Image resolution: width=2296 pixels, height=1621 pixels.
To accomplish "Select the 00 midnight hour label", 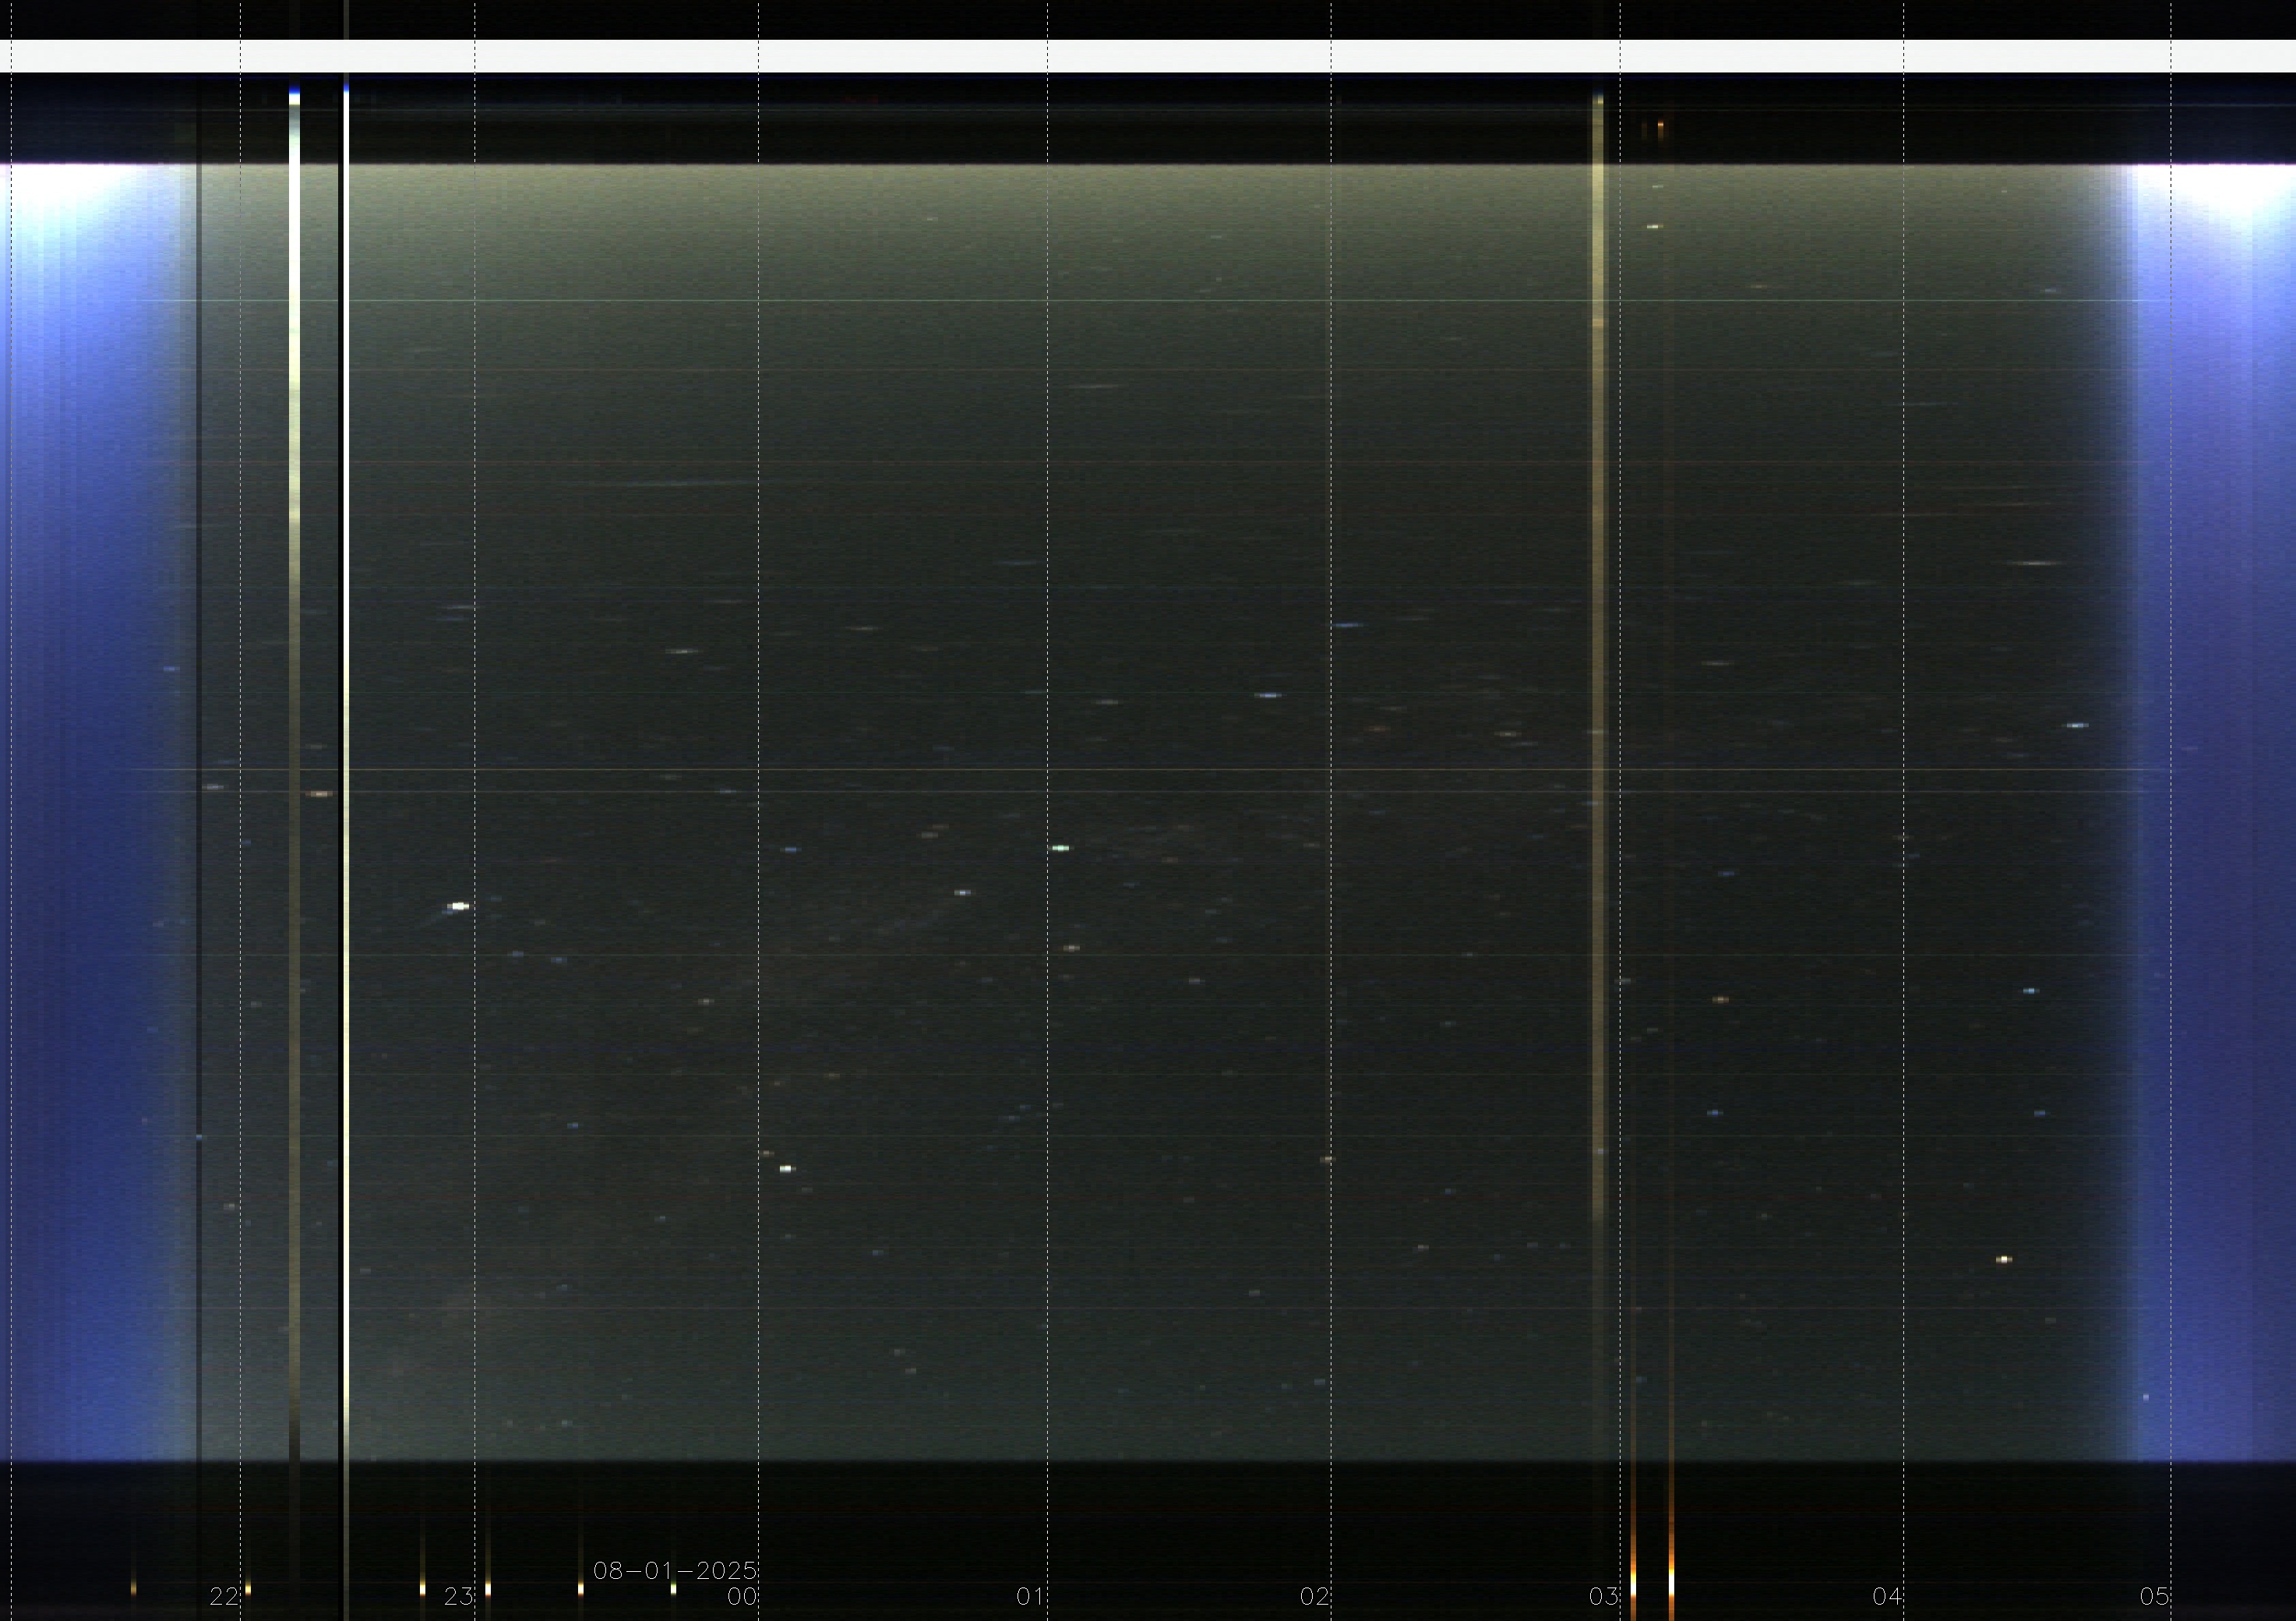I will (741, 1597).
